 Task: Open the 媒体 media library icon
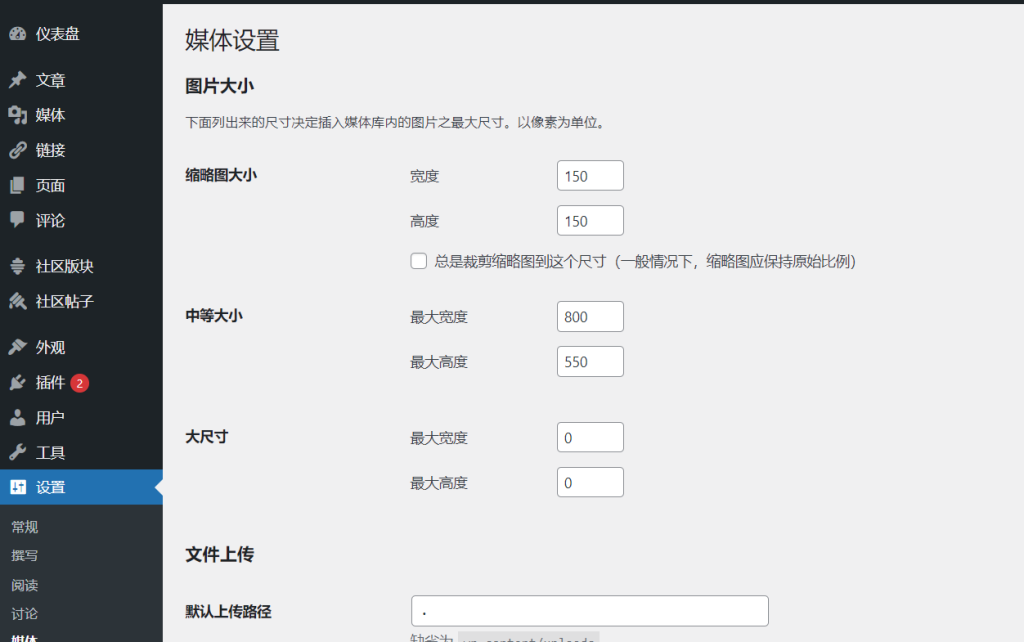coord(17,115)
